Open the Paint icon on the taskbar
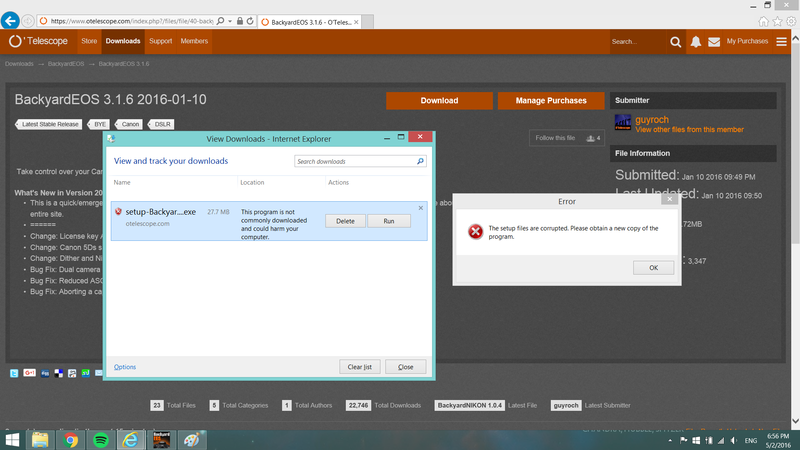This screenshot has height=450, width=800. pos(192,440)
